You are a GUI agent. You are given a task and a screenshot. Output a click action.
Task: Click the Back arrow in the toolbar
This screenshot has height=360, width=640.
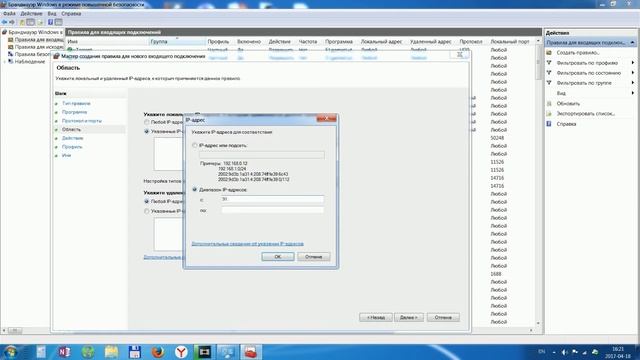click(4, 22)
